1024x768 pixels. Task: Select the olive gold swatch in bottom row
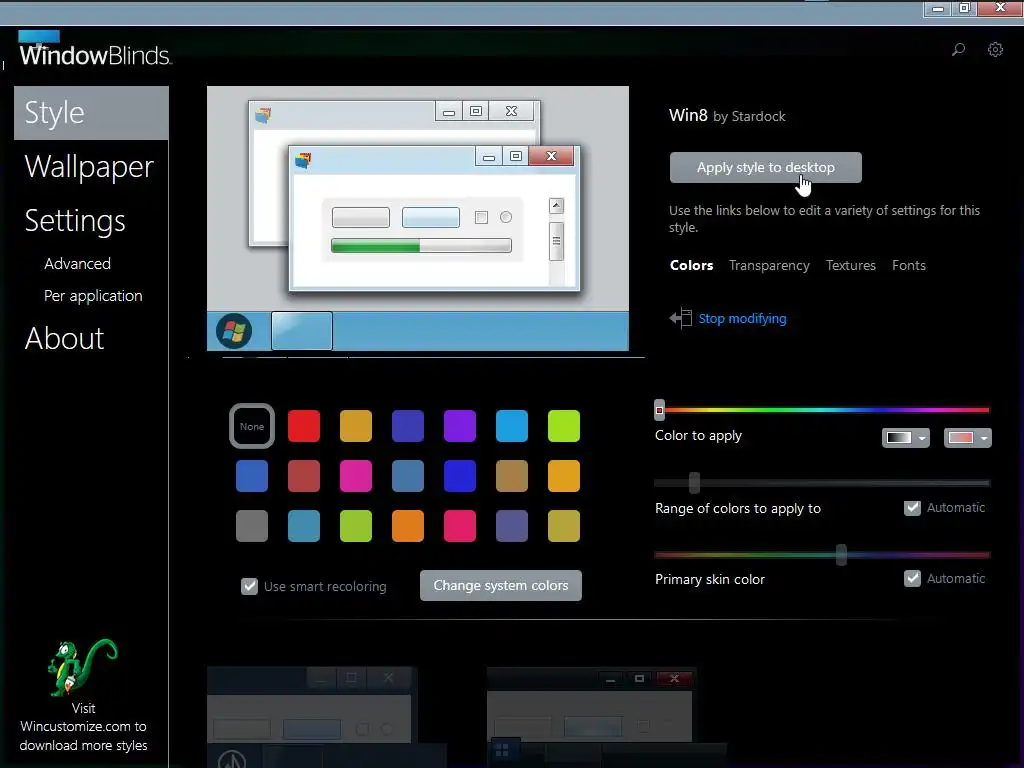[x=564, y=526]
